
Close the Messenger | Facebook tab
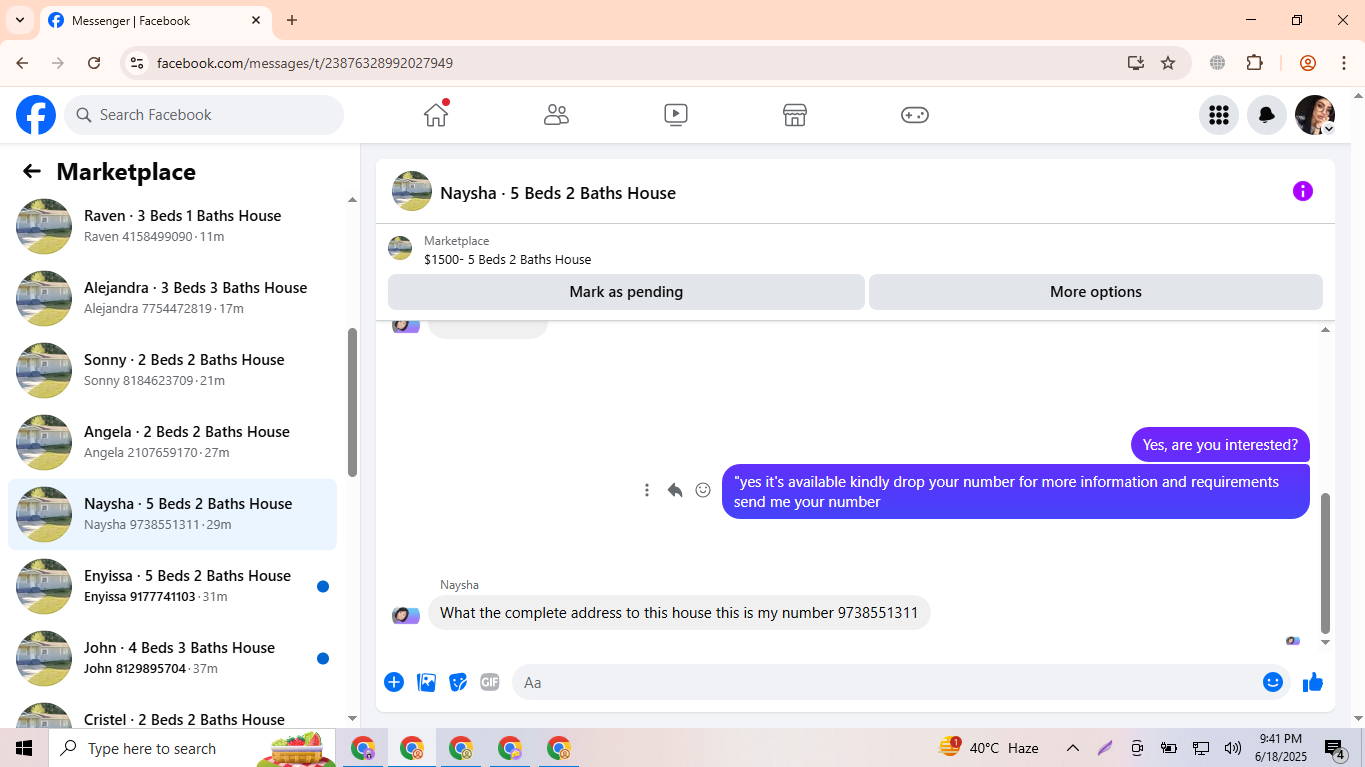(256, 20)
